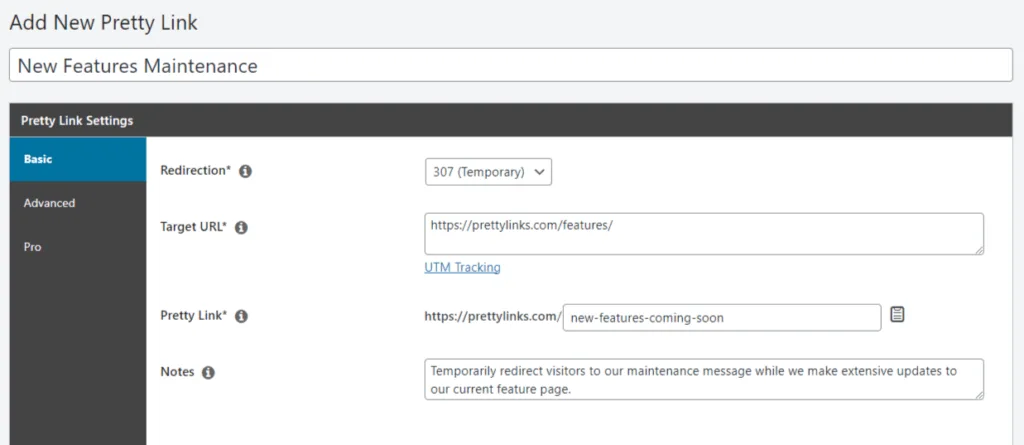Click the https://prettylinks.com/ base URL text

point(492,316)
